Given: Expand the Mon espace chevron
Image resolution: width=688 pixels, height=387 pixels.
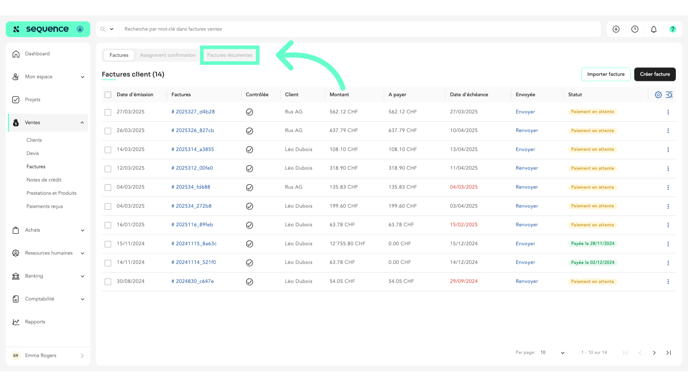Looking at the screenshot, I should tap(82, 77).
